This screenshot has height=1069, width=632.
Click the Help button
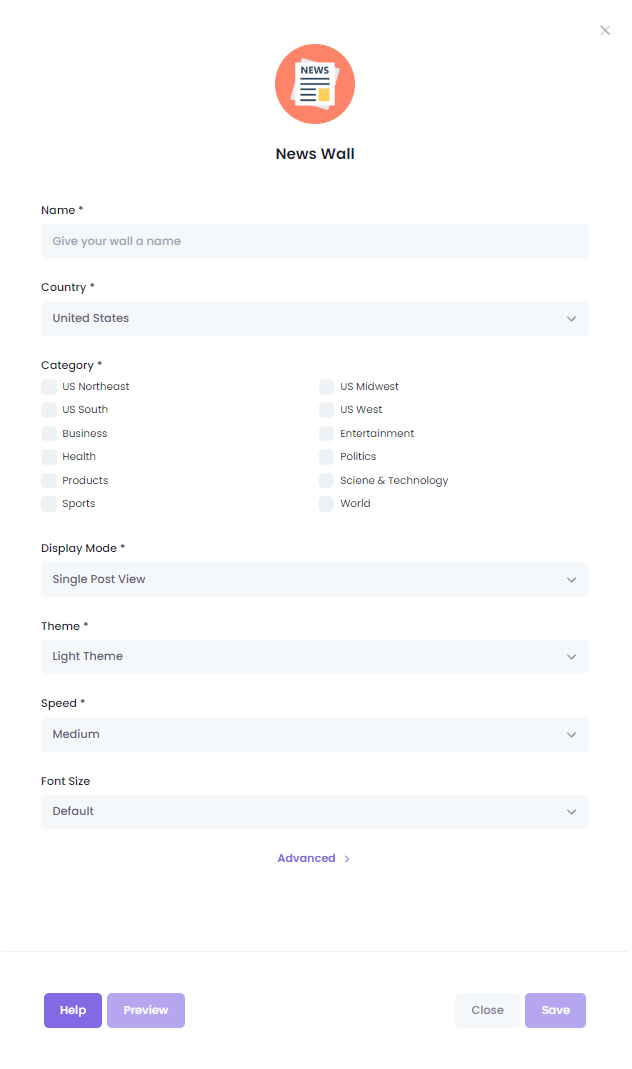(73, 1010)
